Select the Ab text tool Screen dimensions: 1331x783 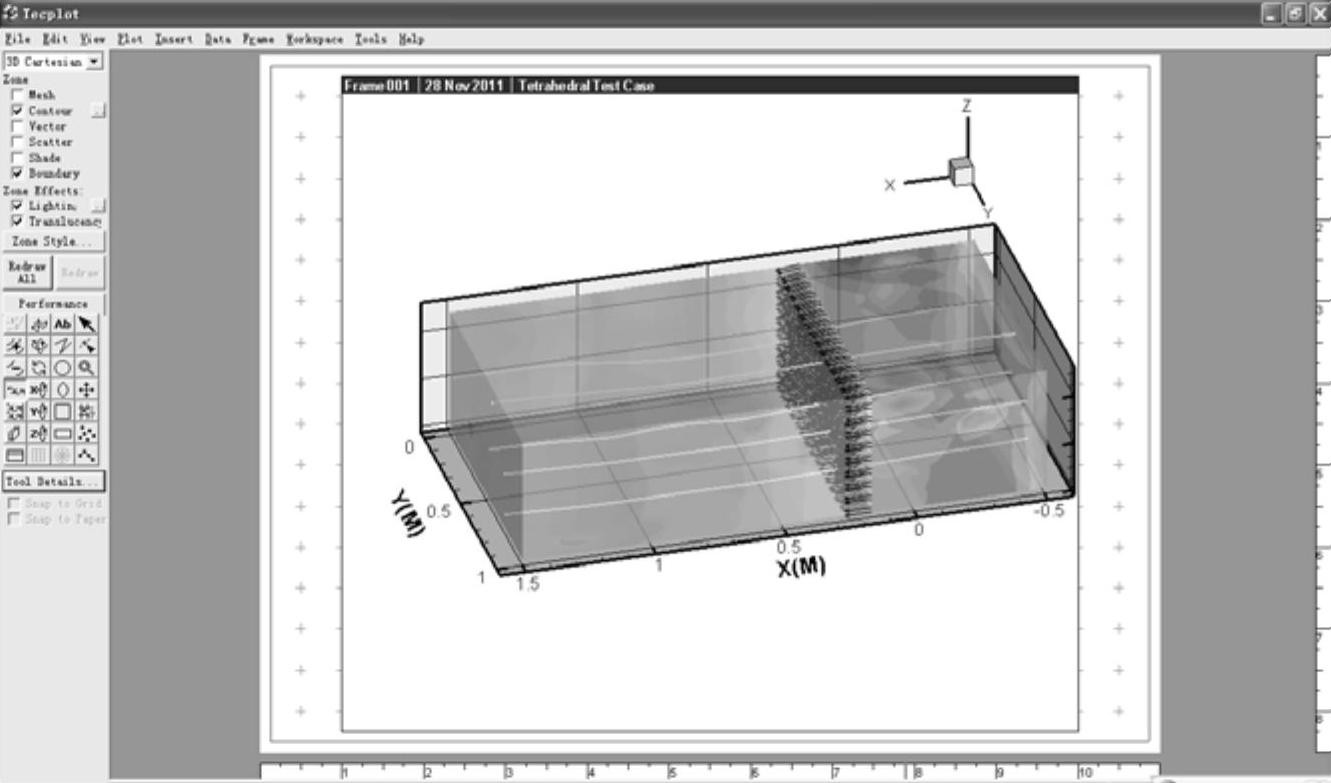click(x=62, y=323)
